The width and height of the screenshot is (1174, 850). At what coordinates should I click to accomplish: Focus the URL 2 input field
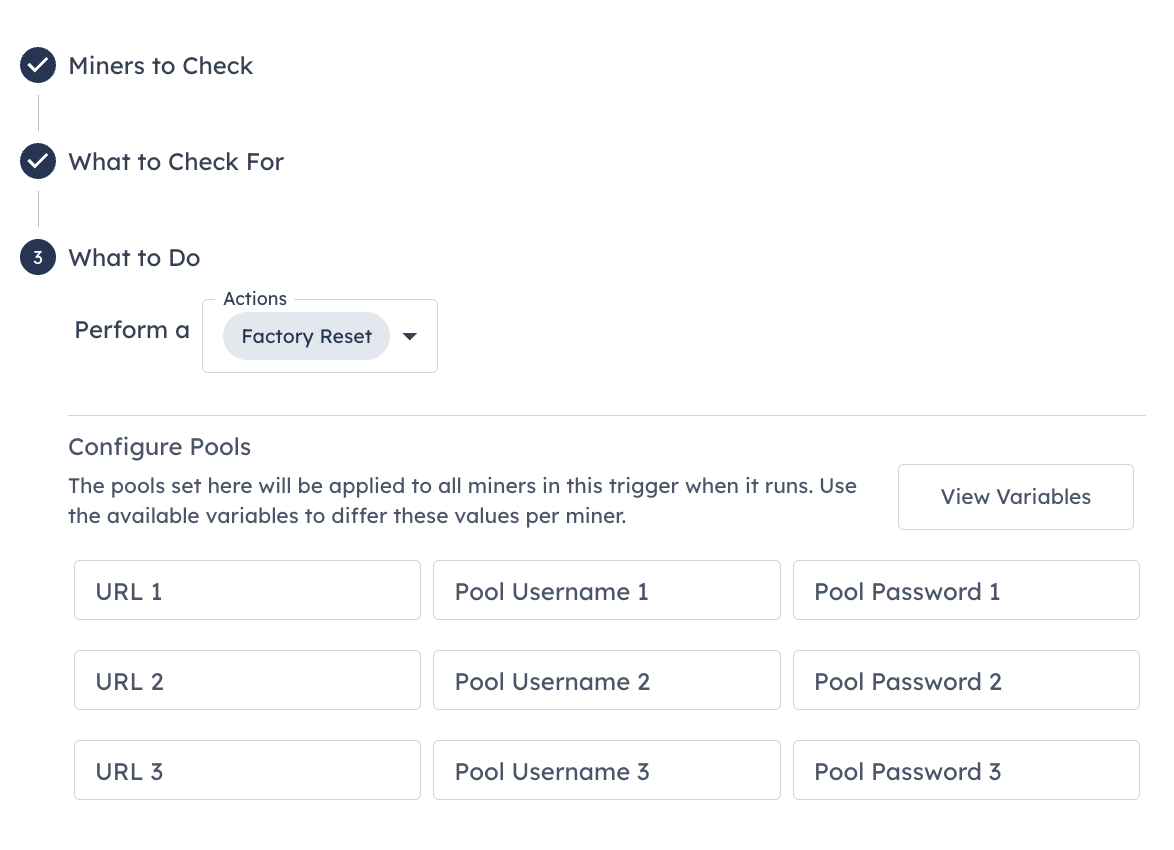(247, 680)
